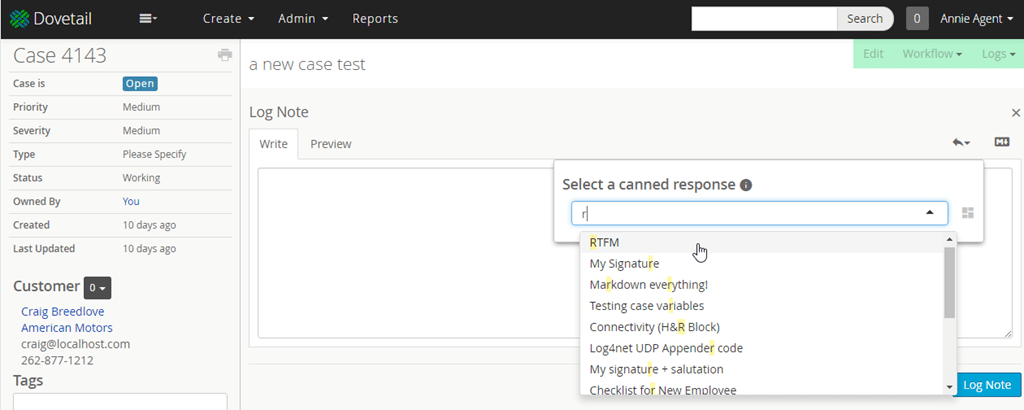
Task: Expand the Customer count dropdown
Action: [97, 288]
